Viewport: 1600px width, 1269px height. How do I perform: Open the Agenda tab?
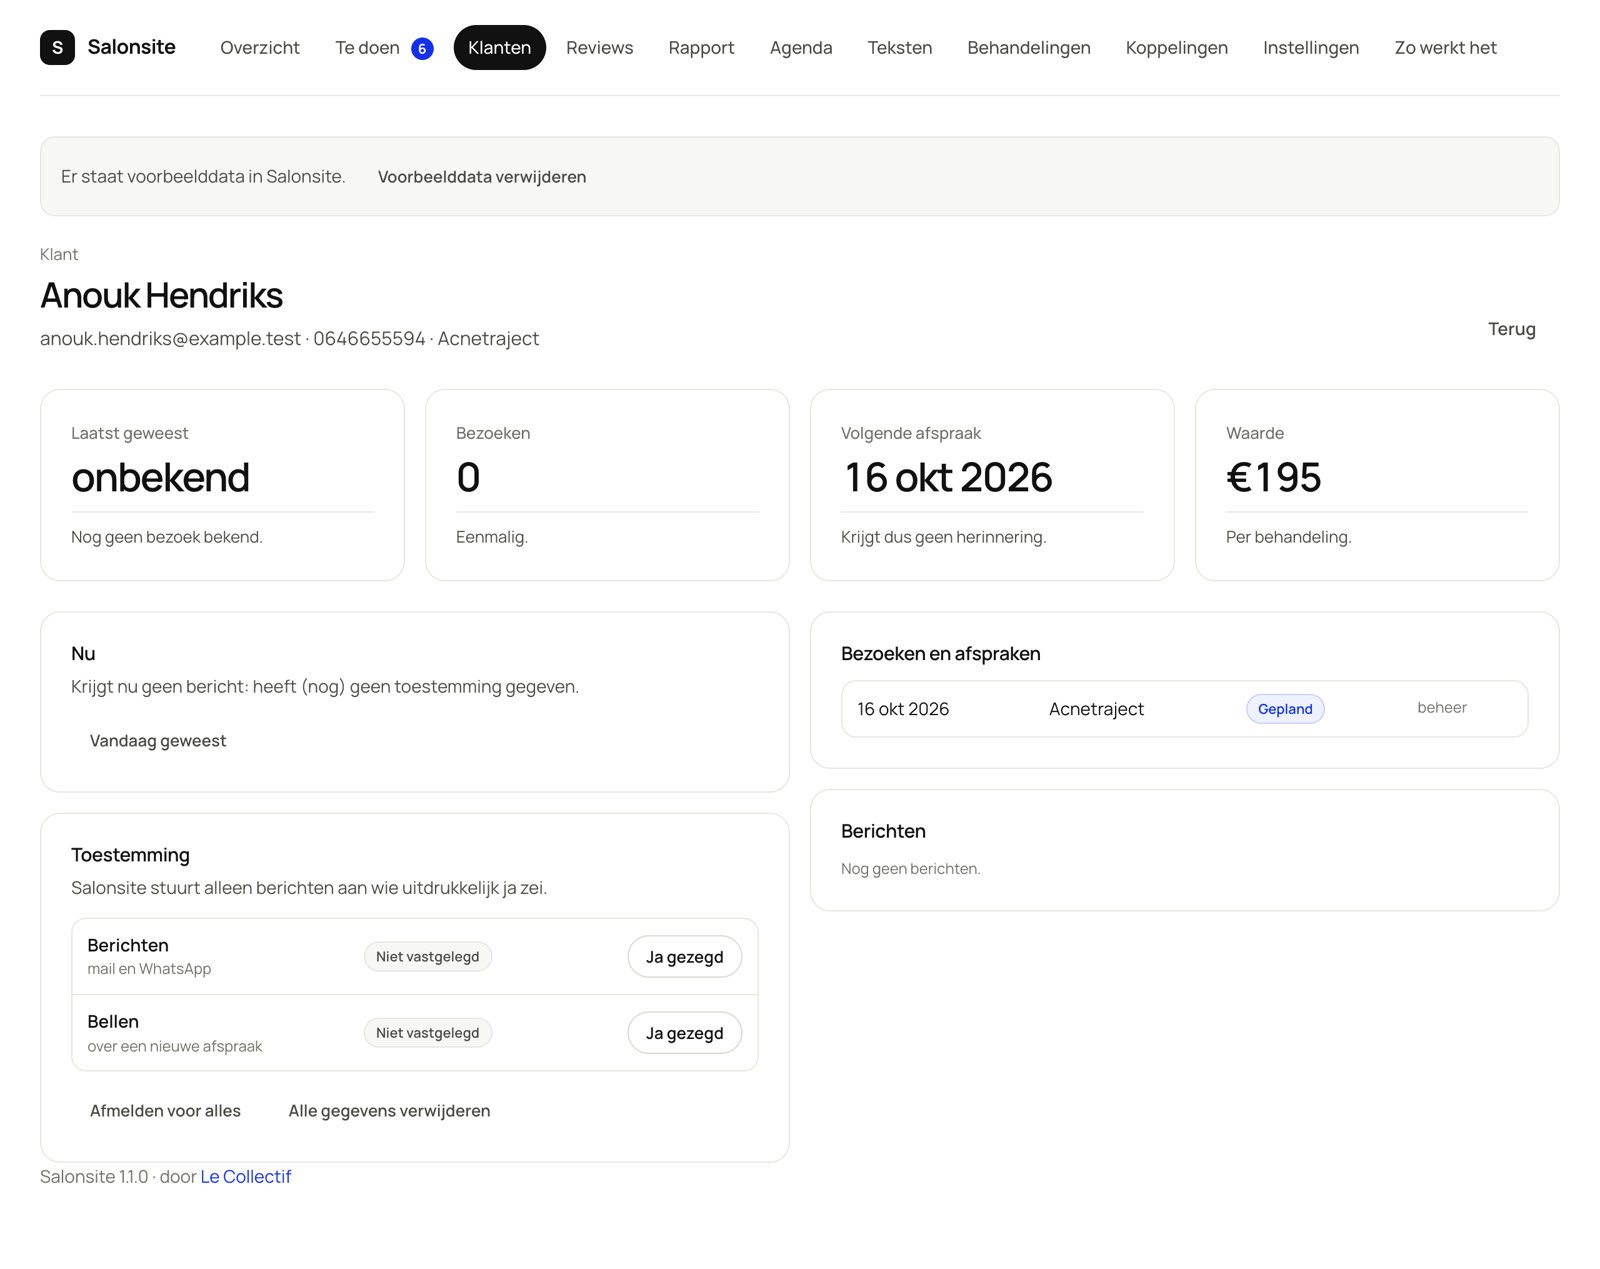pyautogui.click(x=801, y=47)
